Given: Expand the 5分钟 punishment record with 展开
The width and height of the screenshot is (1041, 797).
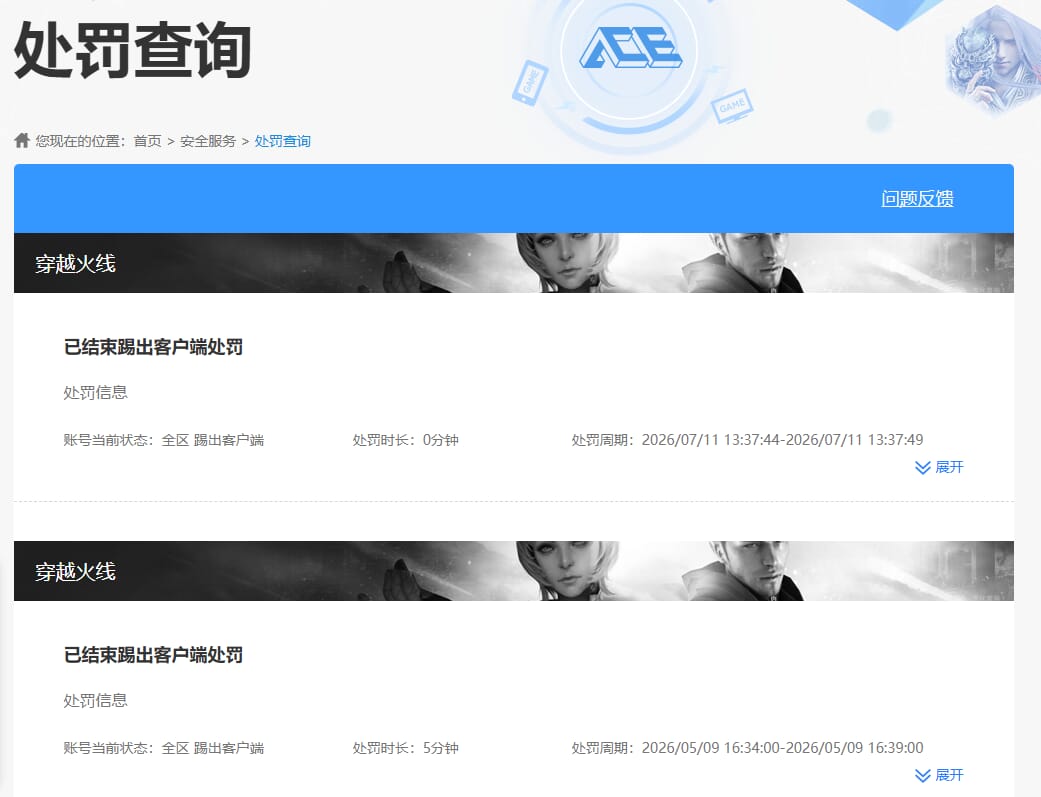Looking at the screenshot, I should pyautogui.click(x=939, y=775).
